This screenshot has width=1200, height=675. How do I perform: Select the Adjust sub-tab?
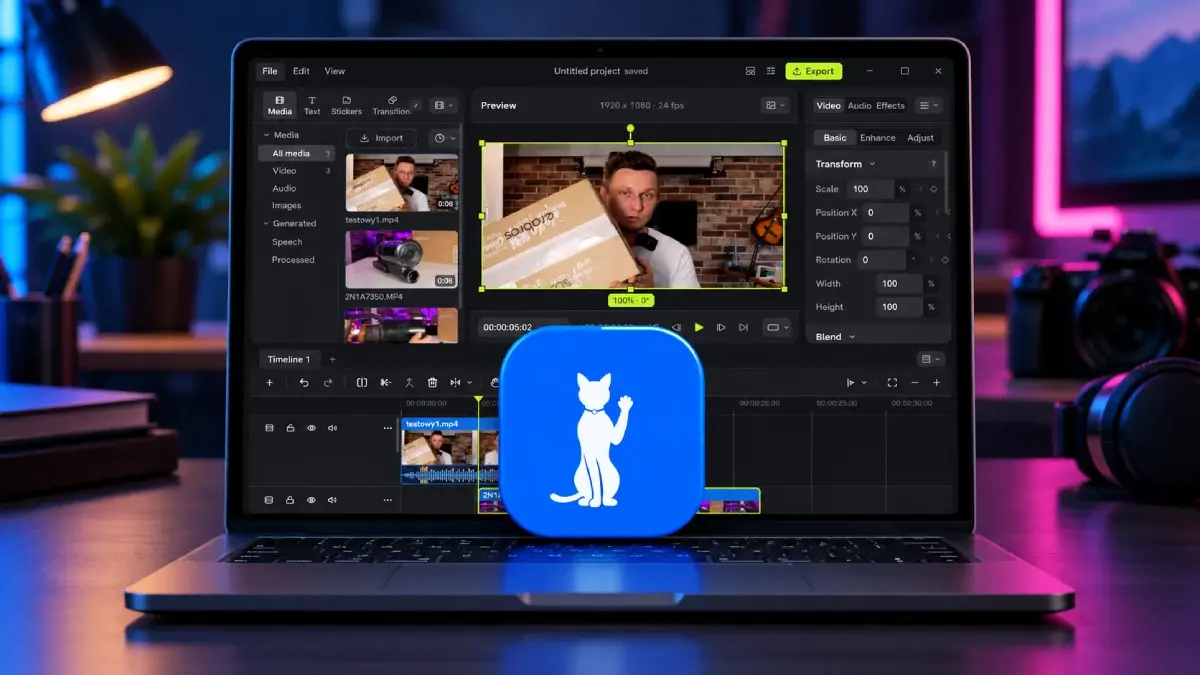(x=920, y=138)
